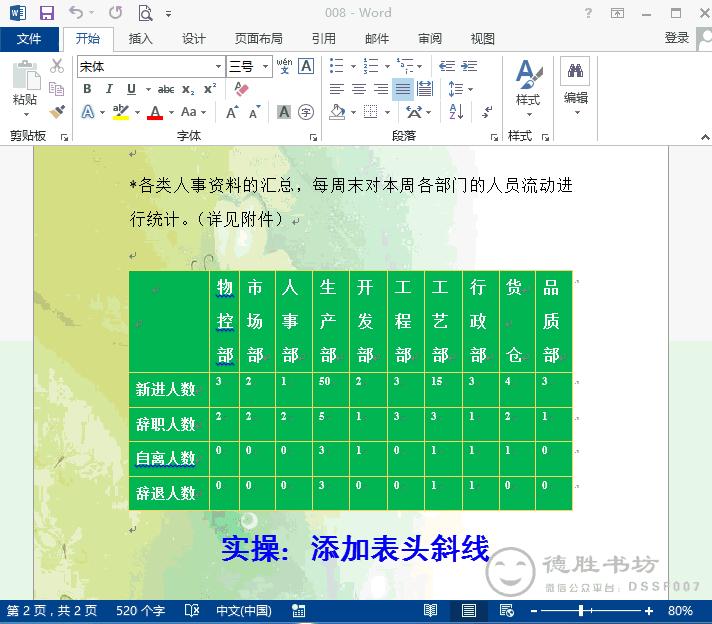Toggle character shading (gray A)
Viewport: 712px width, 624px height.
[284, 112]
